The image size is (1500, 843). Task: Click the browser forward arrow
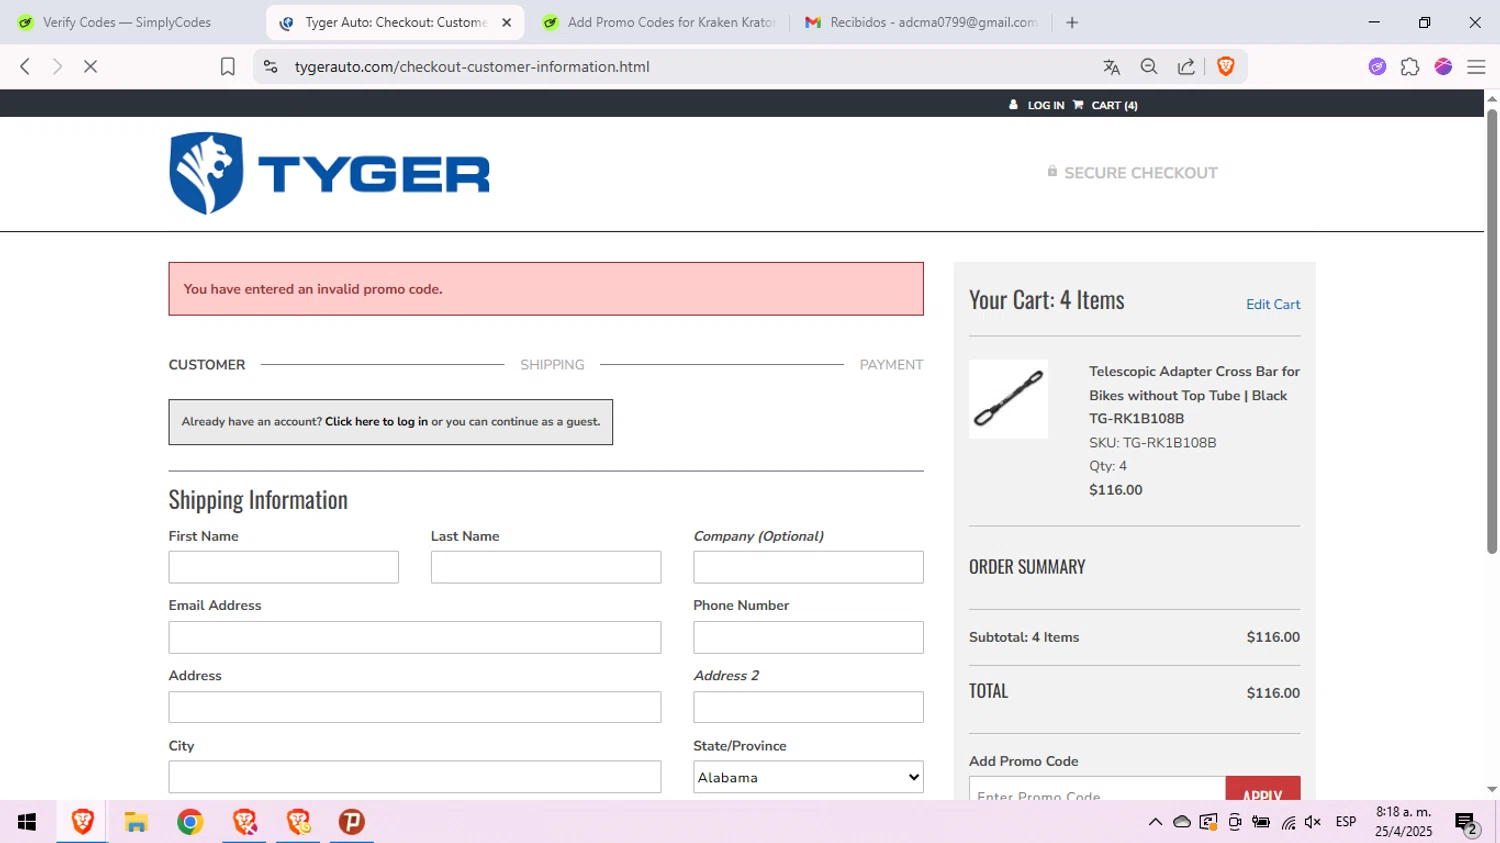[57, 67]
